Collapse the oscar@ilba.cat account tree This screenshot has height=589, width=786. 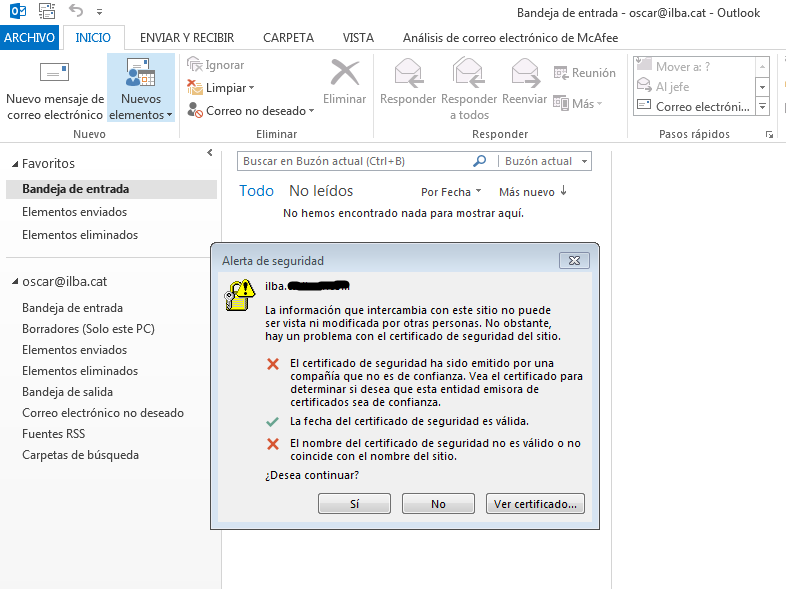(15, 282)
